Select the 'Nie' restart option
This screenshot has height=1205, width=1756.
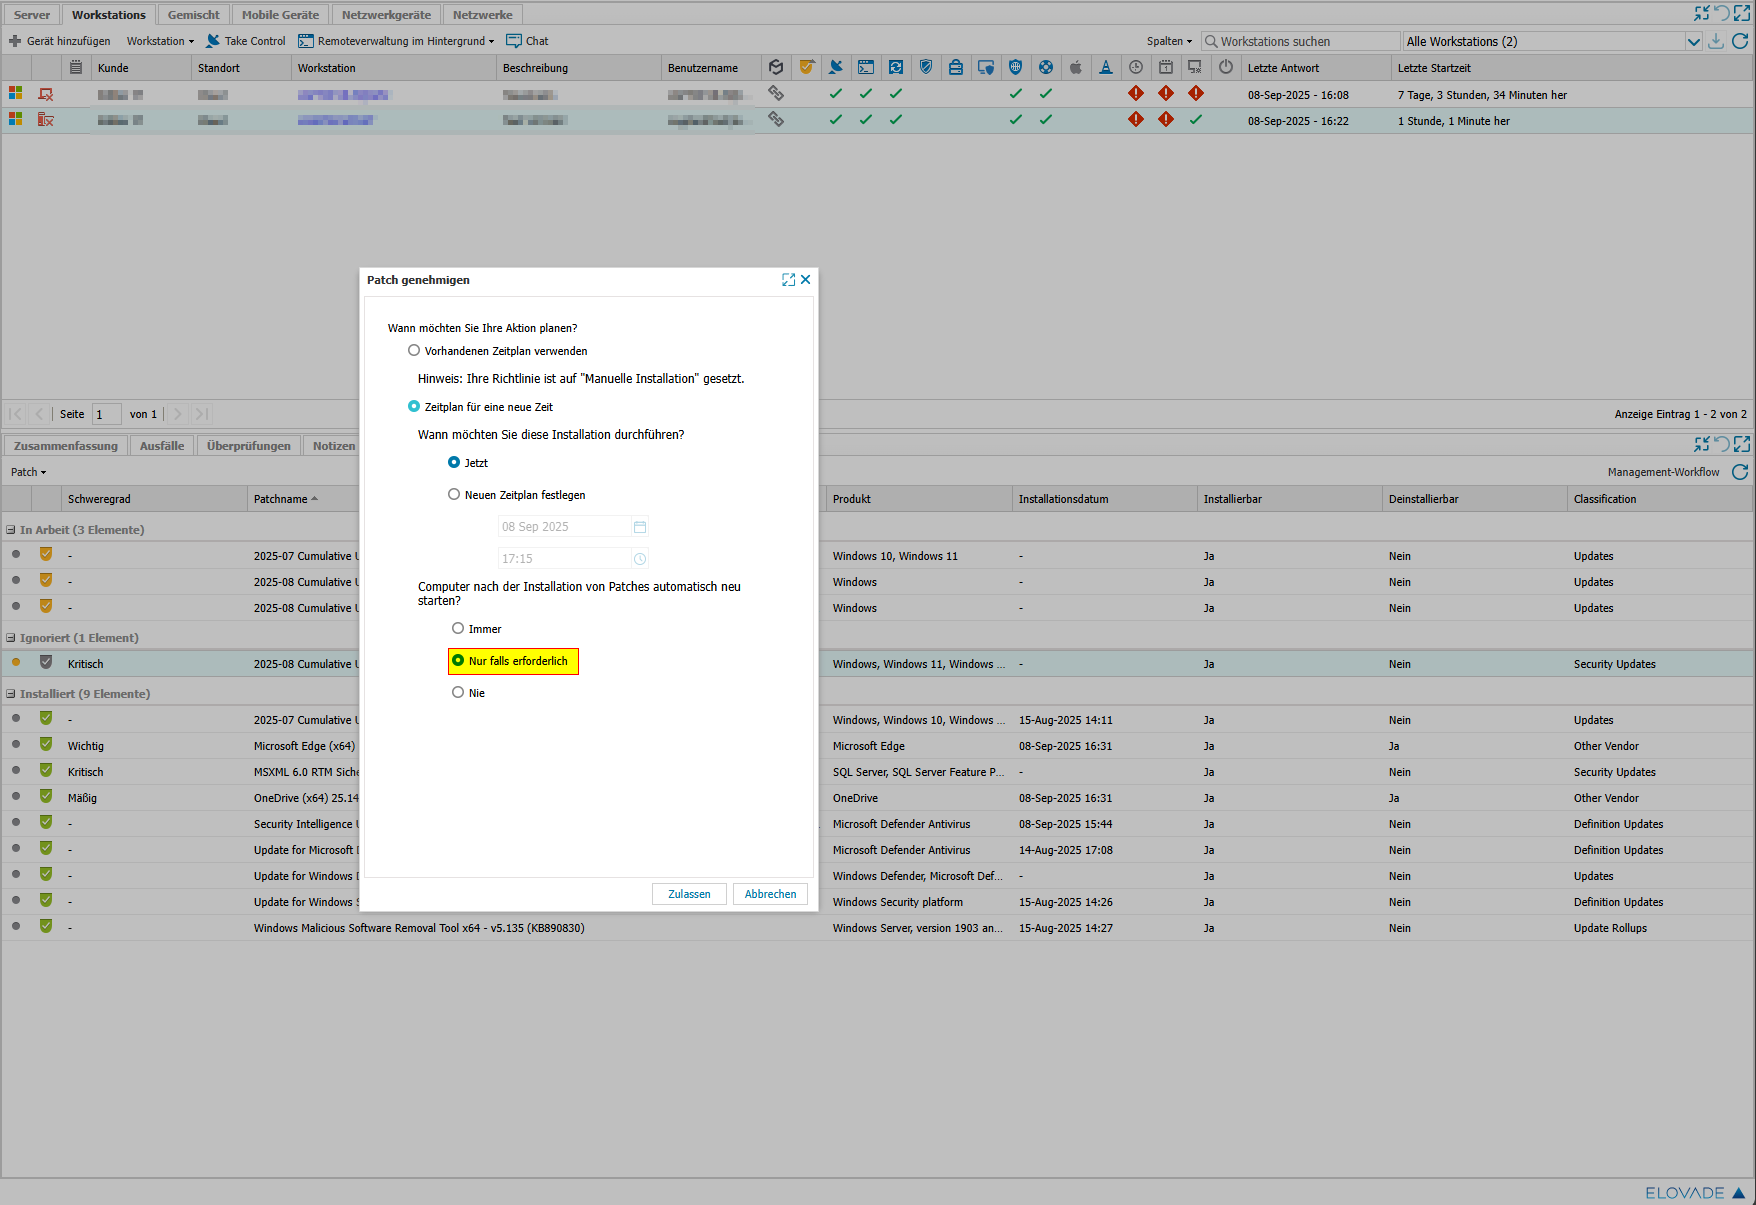point(458,693)
